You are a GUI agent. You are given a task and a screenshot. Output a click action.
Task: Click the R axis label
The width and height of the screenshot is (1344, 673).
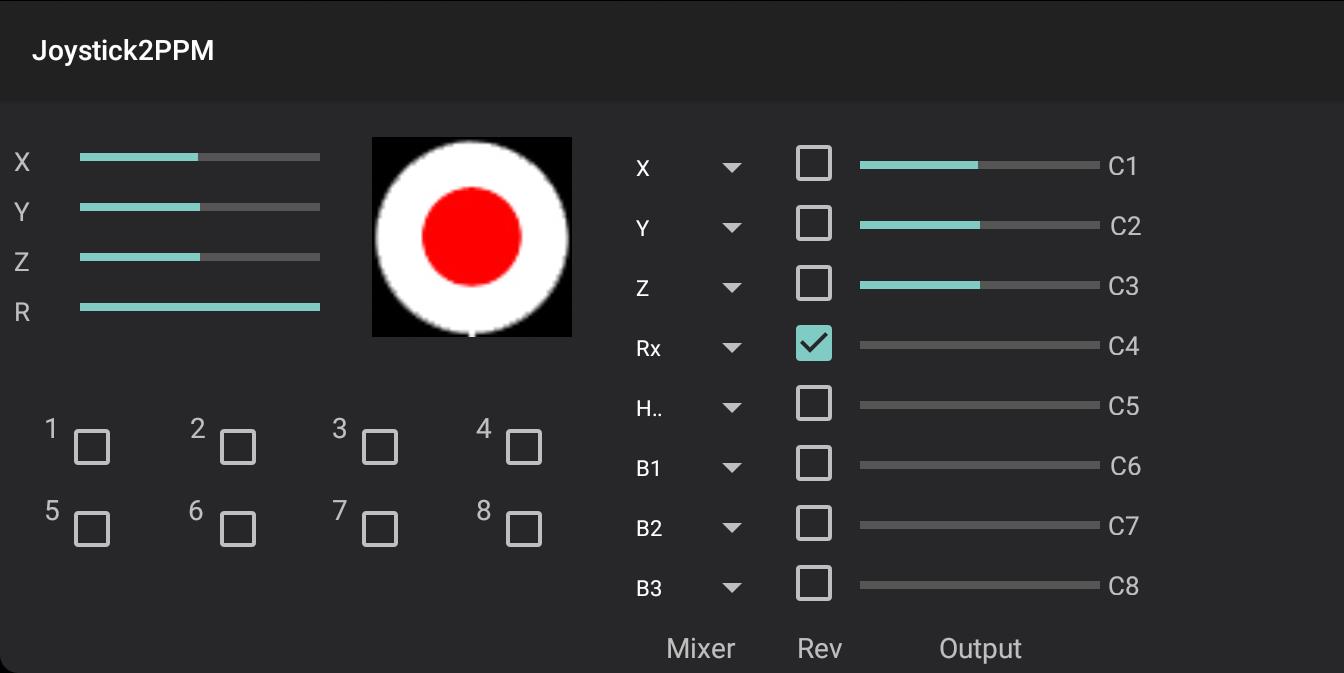point(22,313)
